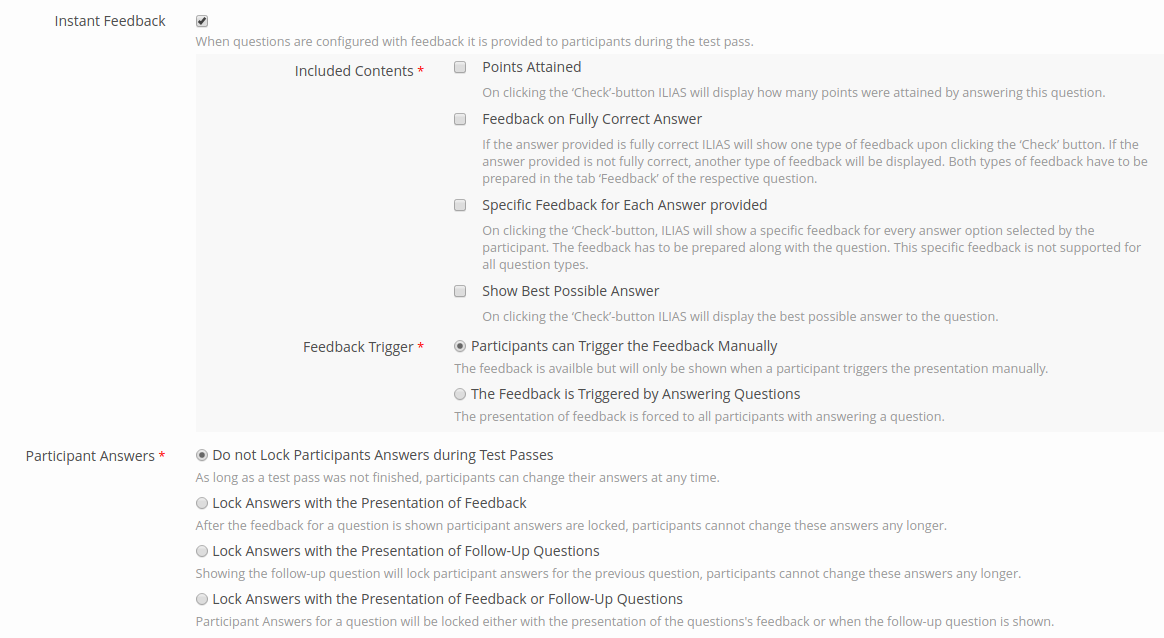Select the Do not Lock Participants Answers radio

[202, 455]
